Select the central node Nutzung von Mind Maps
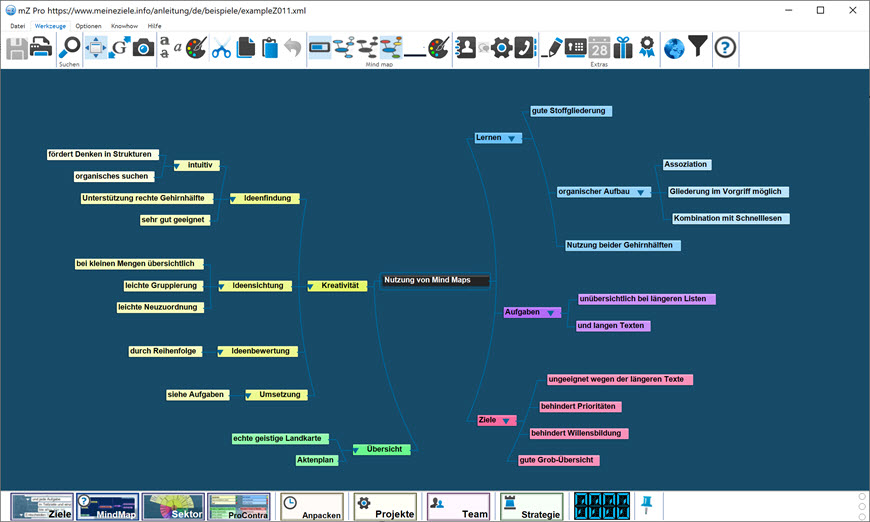 pyautogui.click(x=435, y=281)
